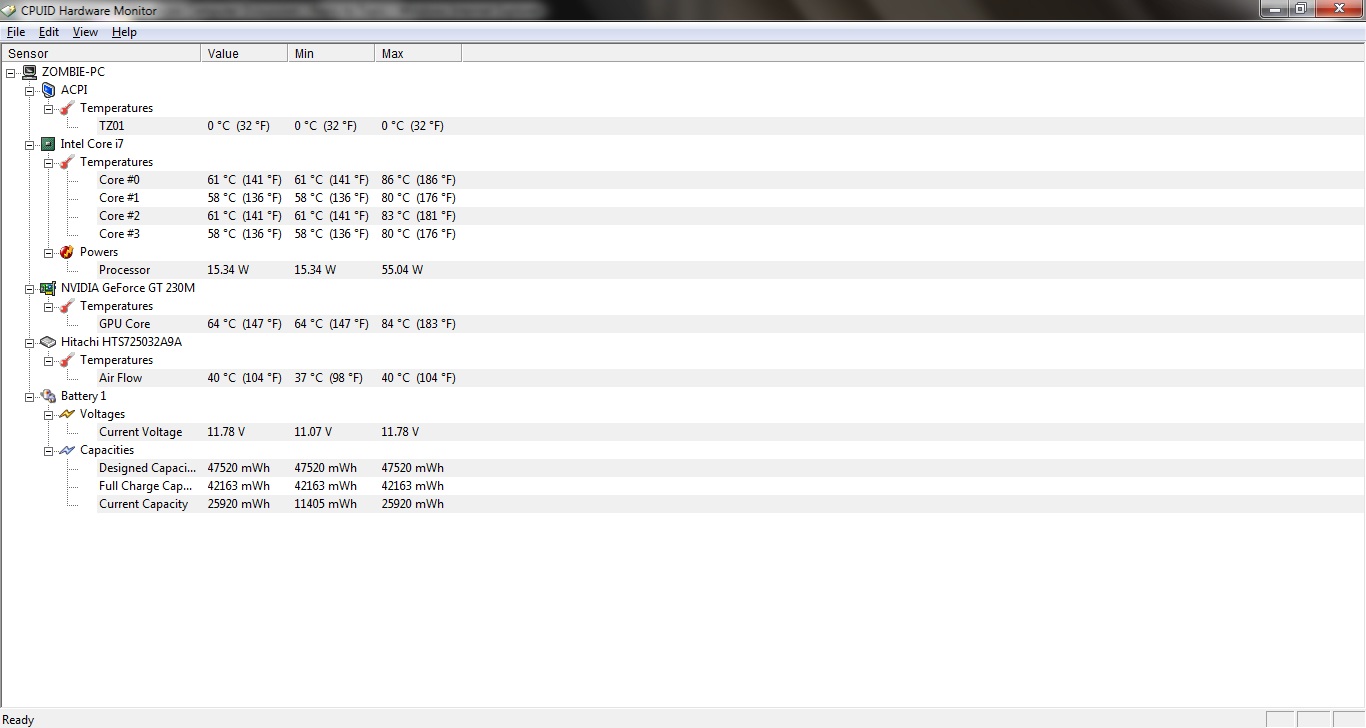Click the Hitachi hard drive icon
Image resolution: width=1366 pixels, height=728 pixels.
[48, 342]
